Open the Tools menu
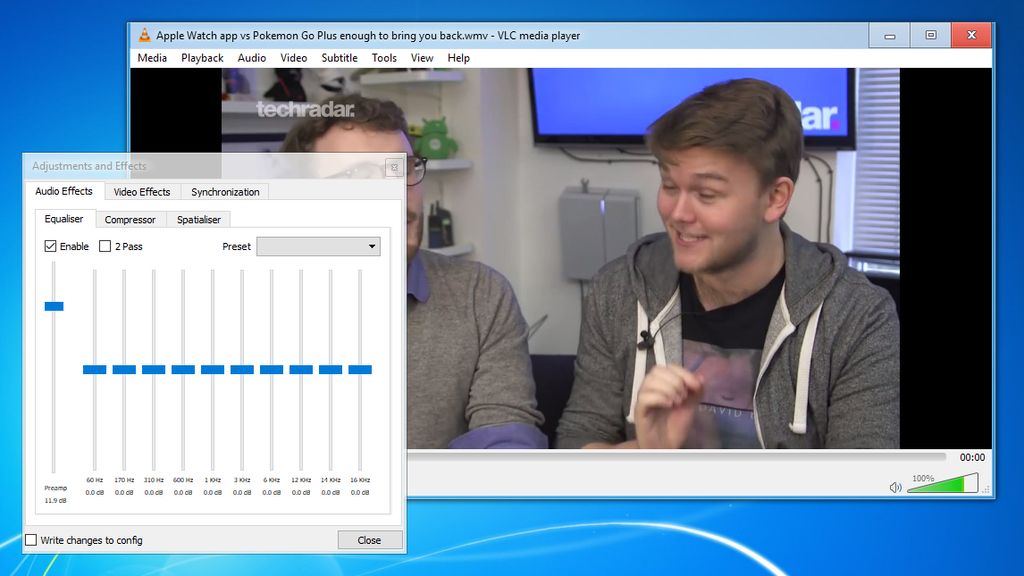1024x576 pixels. tap(384, 58)
